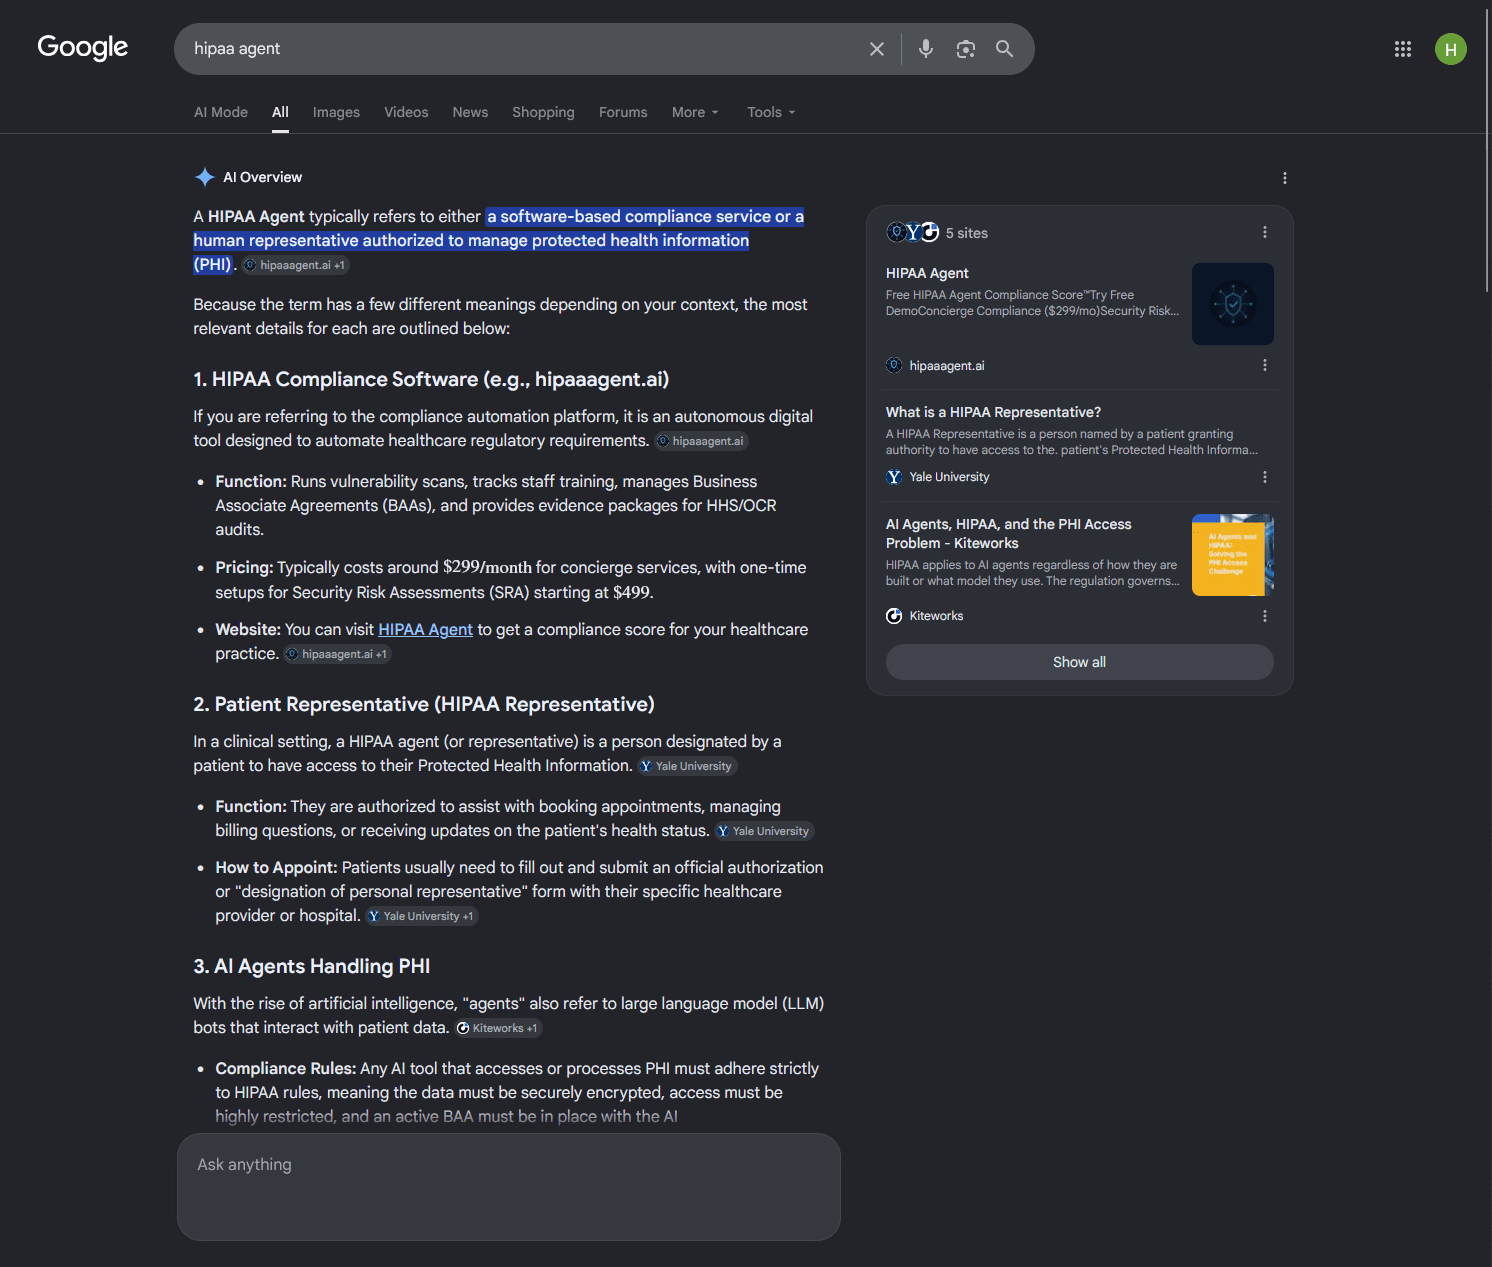Click hipaaagent.ai citation after regulatory requirements
1492x1267 pixels.
(701, 441)
